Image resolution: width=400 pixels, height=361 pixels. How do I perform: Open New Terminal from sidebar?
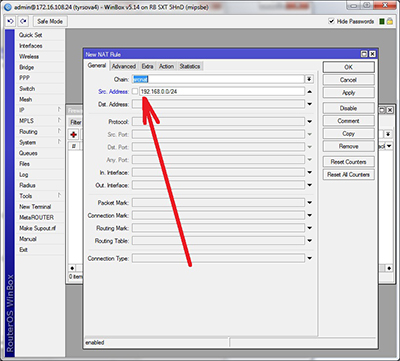click(40, 207)
